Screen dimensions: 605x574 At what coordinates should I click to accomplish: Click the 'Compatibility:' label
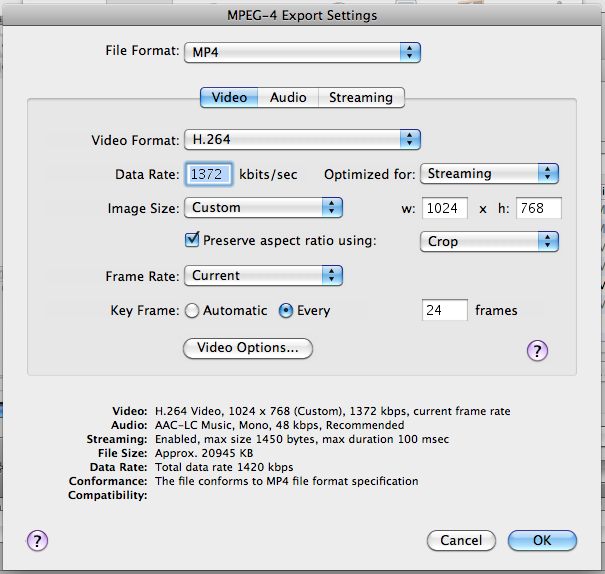(108, 495)
